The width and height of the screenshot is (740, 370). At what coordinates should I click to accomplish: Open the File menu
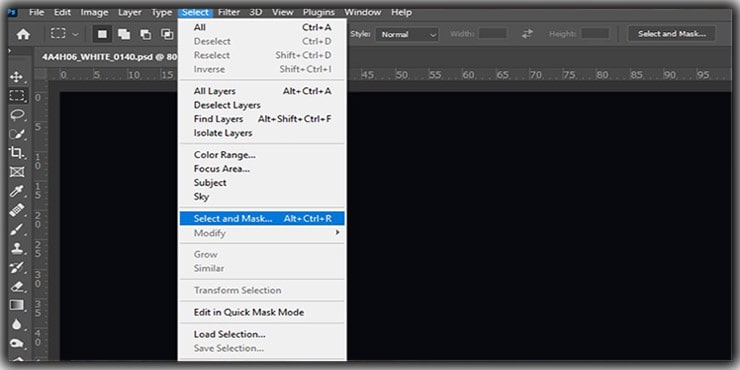36,12
